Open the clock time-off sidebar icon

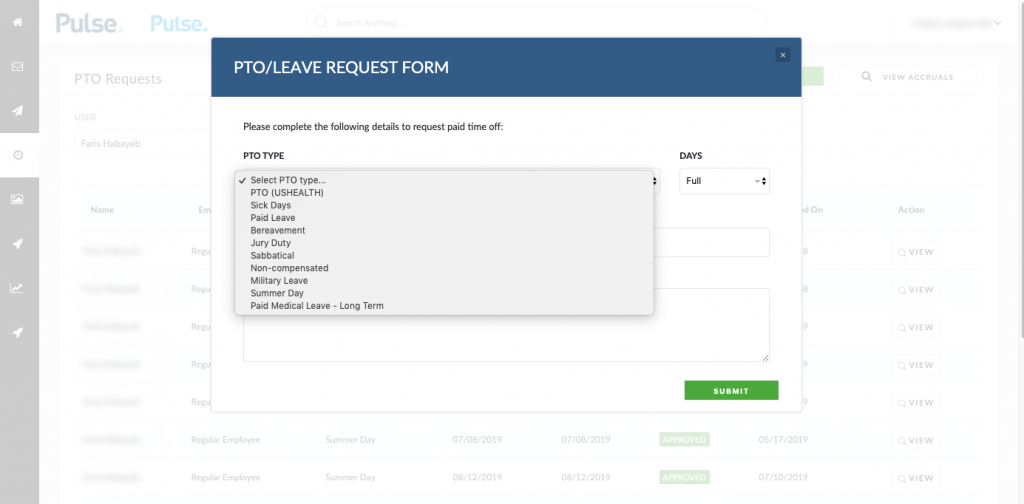point(18,155)
